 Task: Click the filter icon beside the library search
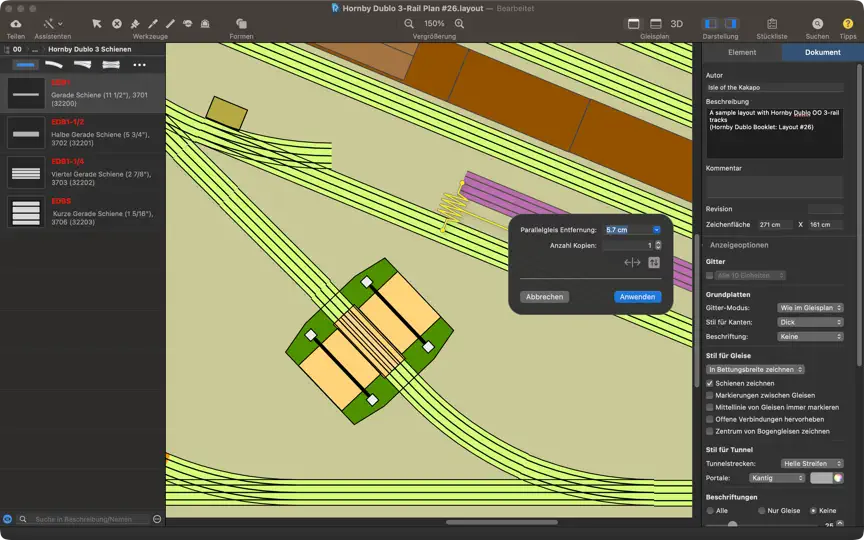coord(7,519)
